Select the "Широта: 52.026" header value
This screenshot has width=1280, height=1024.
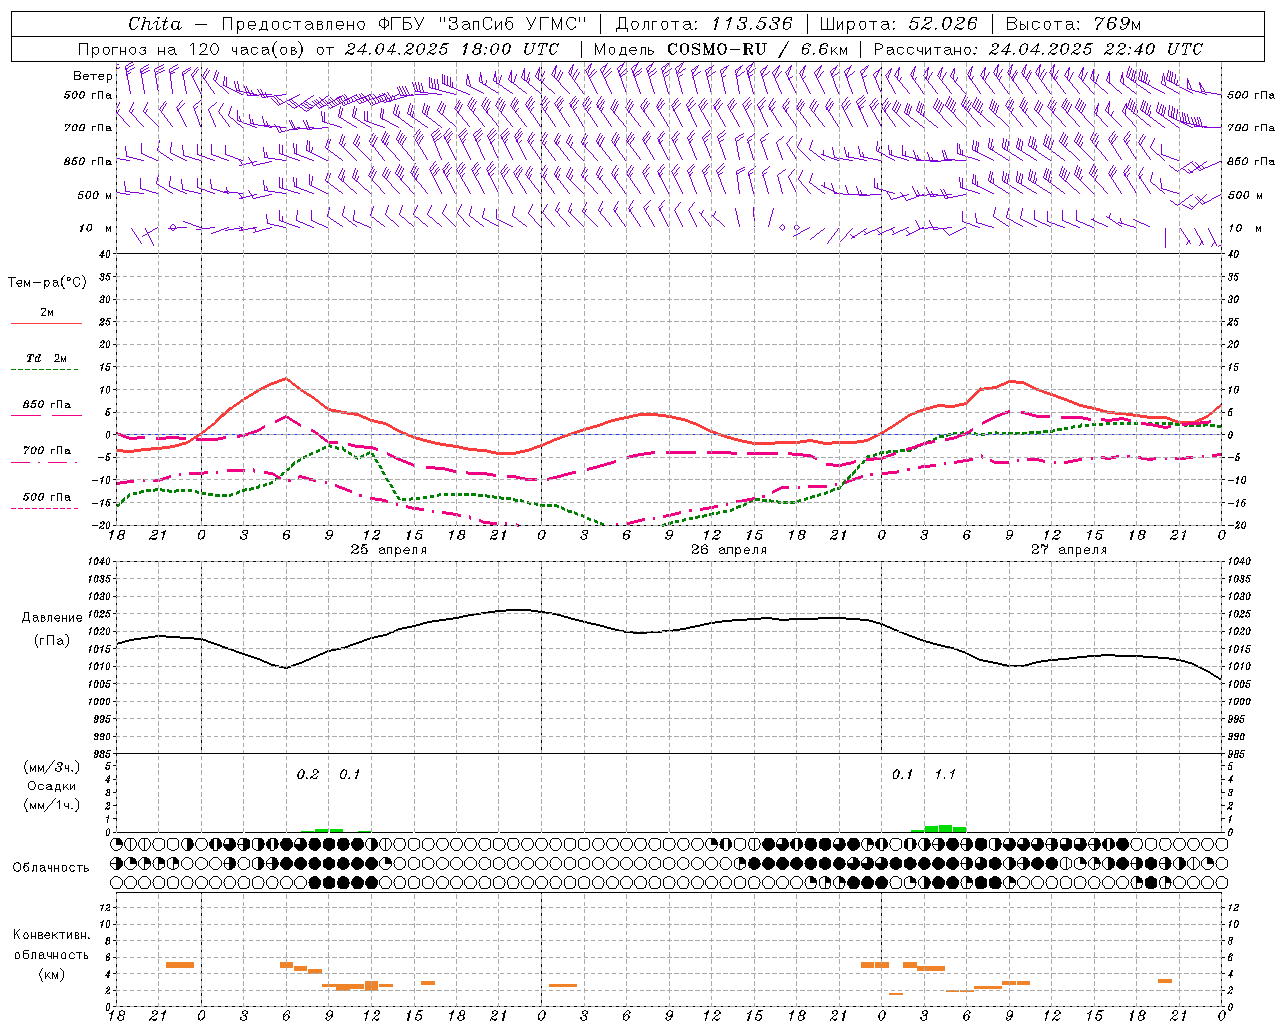[x=898, y=24]
